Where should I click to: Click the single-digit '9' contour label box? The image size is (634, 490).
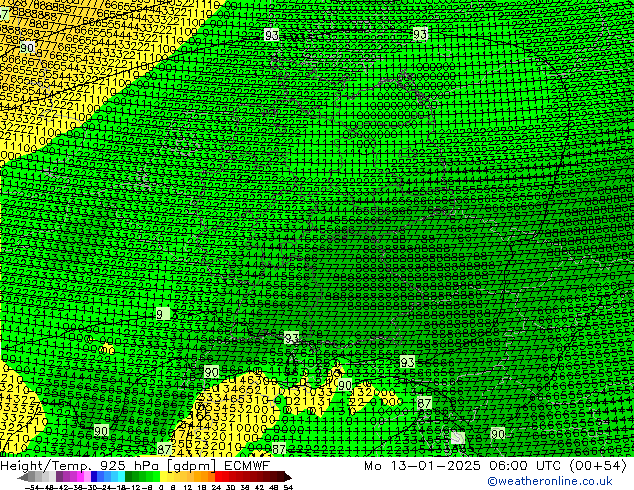pyautogui.click(x=163, y=314)
